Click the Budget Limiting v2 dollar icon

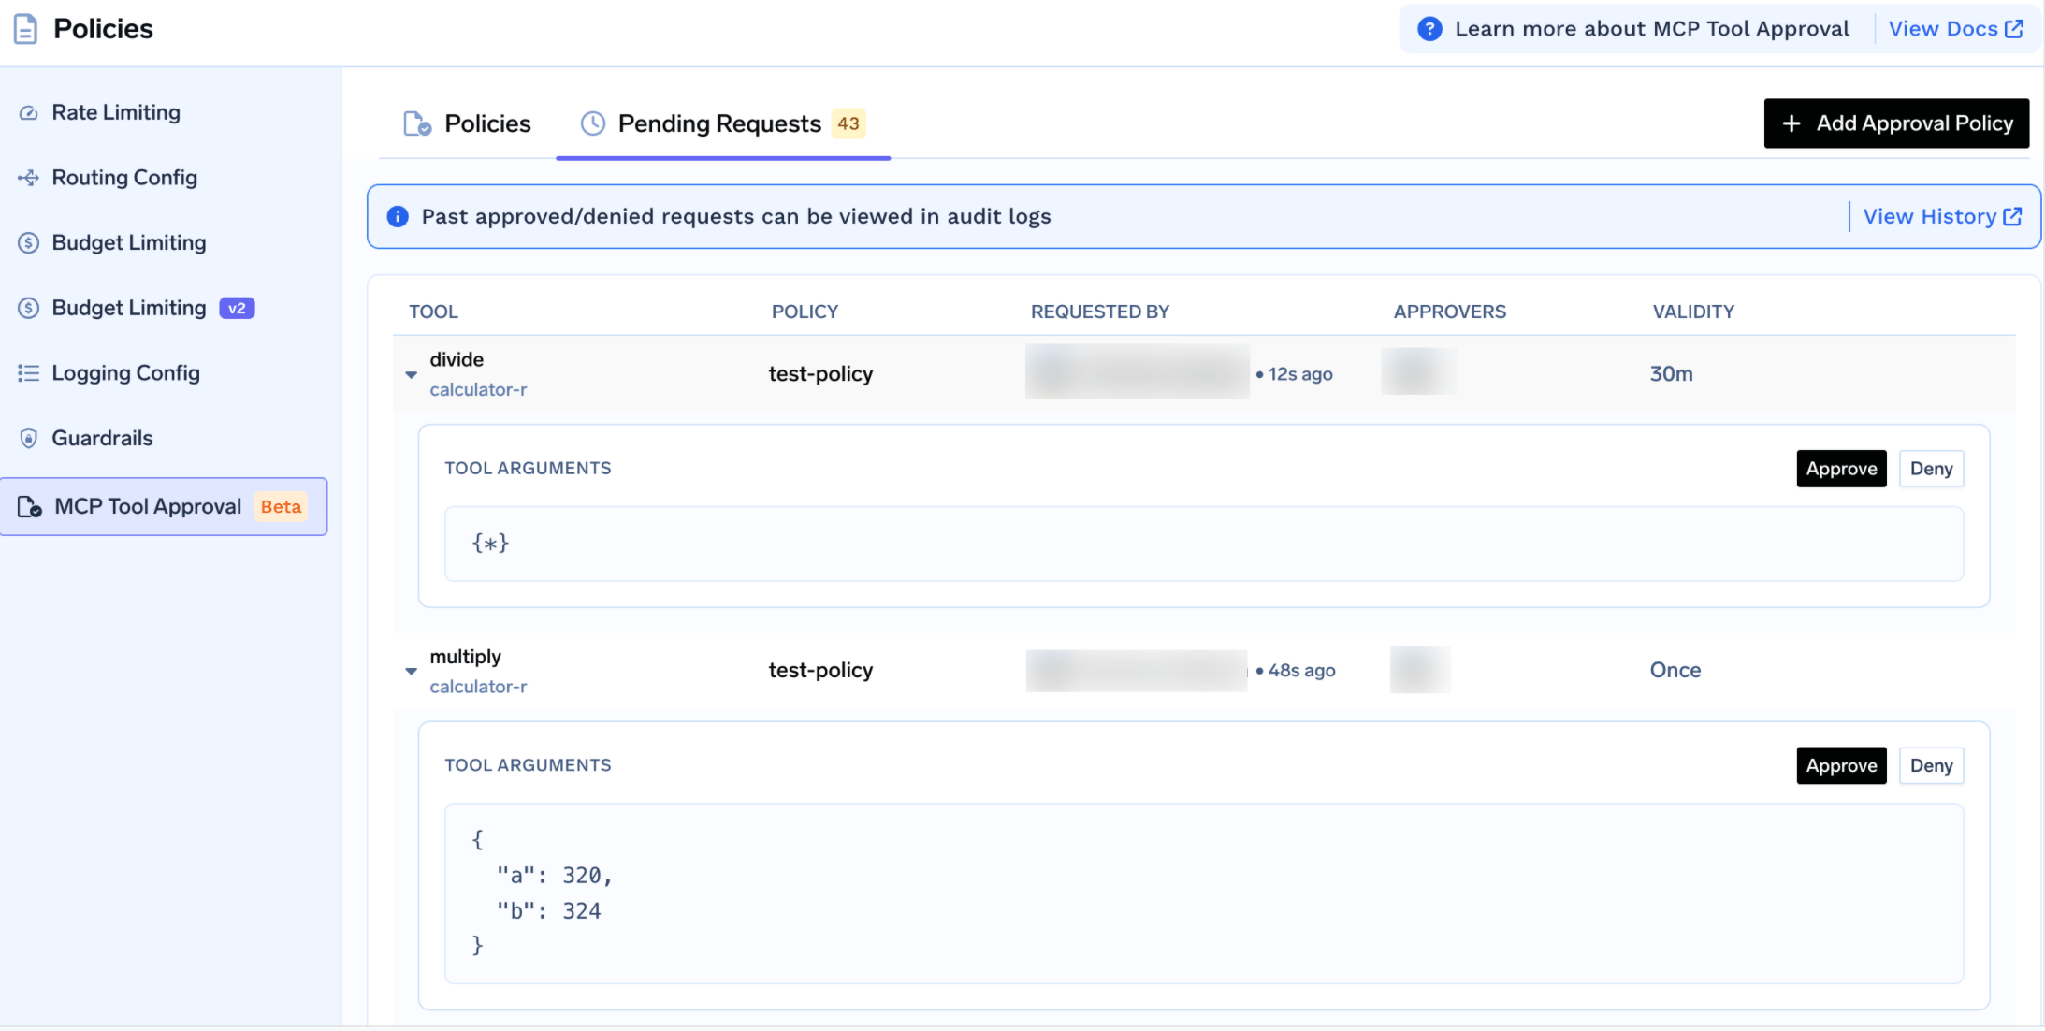tap(28, 308)
